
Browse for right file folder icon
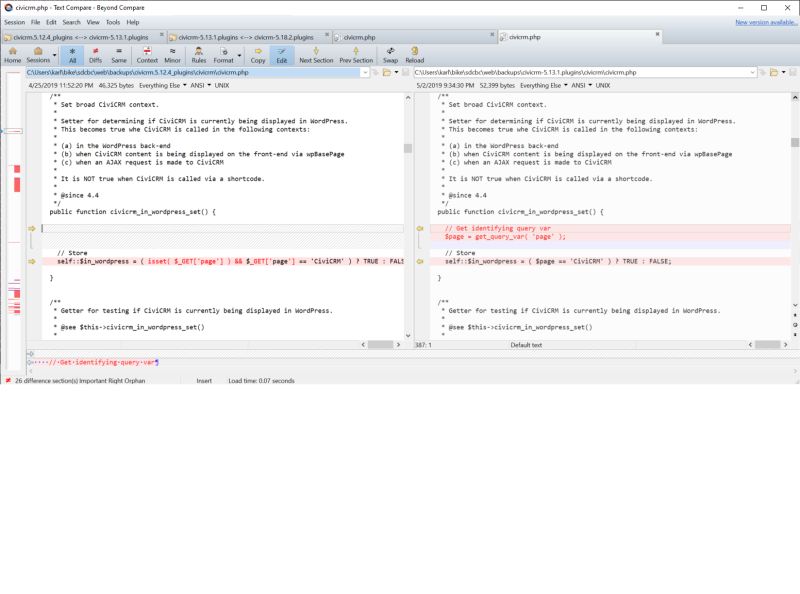pyautogui.click(x=774, y=72)
